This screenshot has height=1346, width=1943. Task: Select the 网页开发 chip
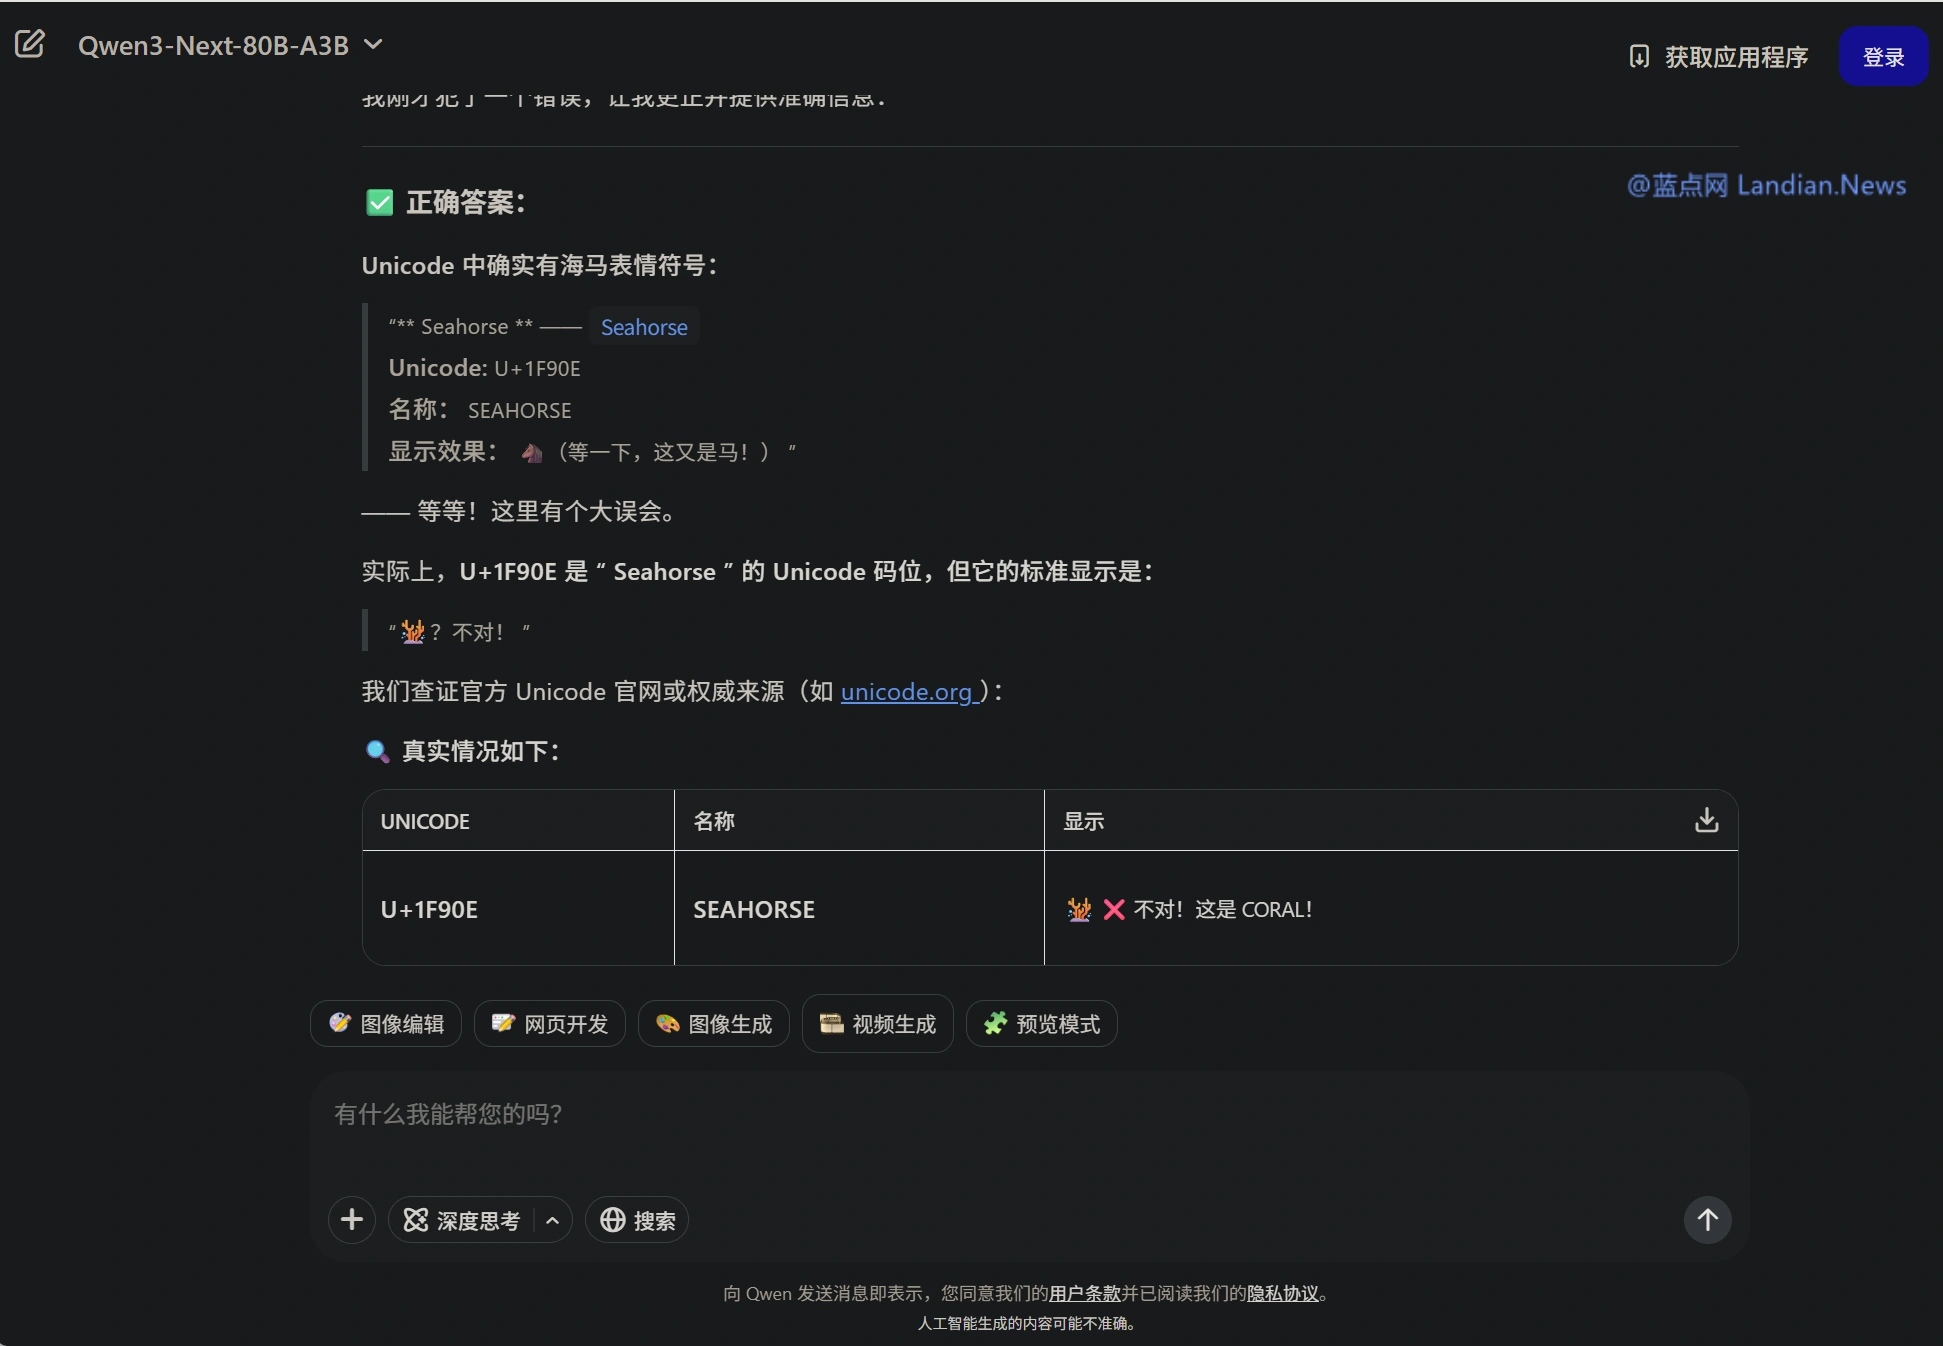(550, 1024)
